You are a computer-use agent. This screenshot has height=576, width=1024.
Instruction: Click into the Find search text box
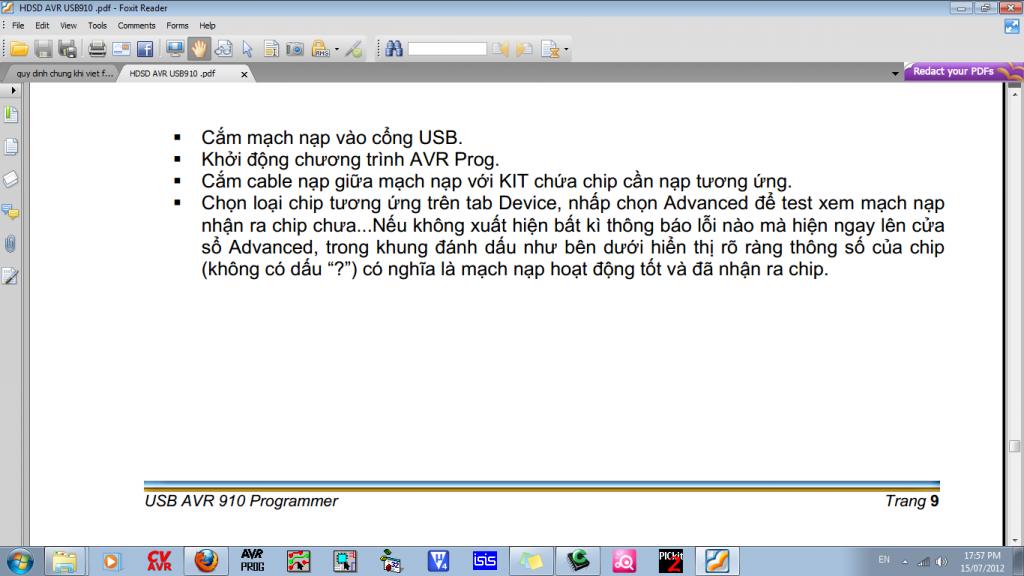(447, 49)
